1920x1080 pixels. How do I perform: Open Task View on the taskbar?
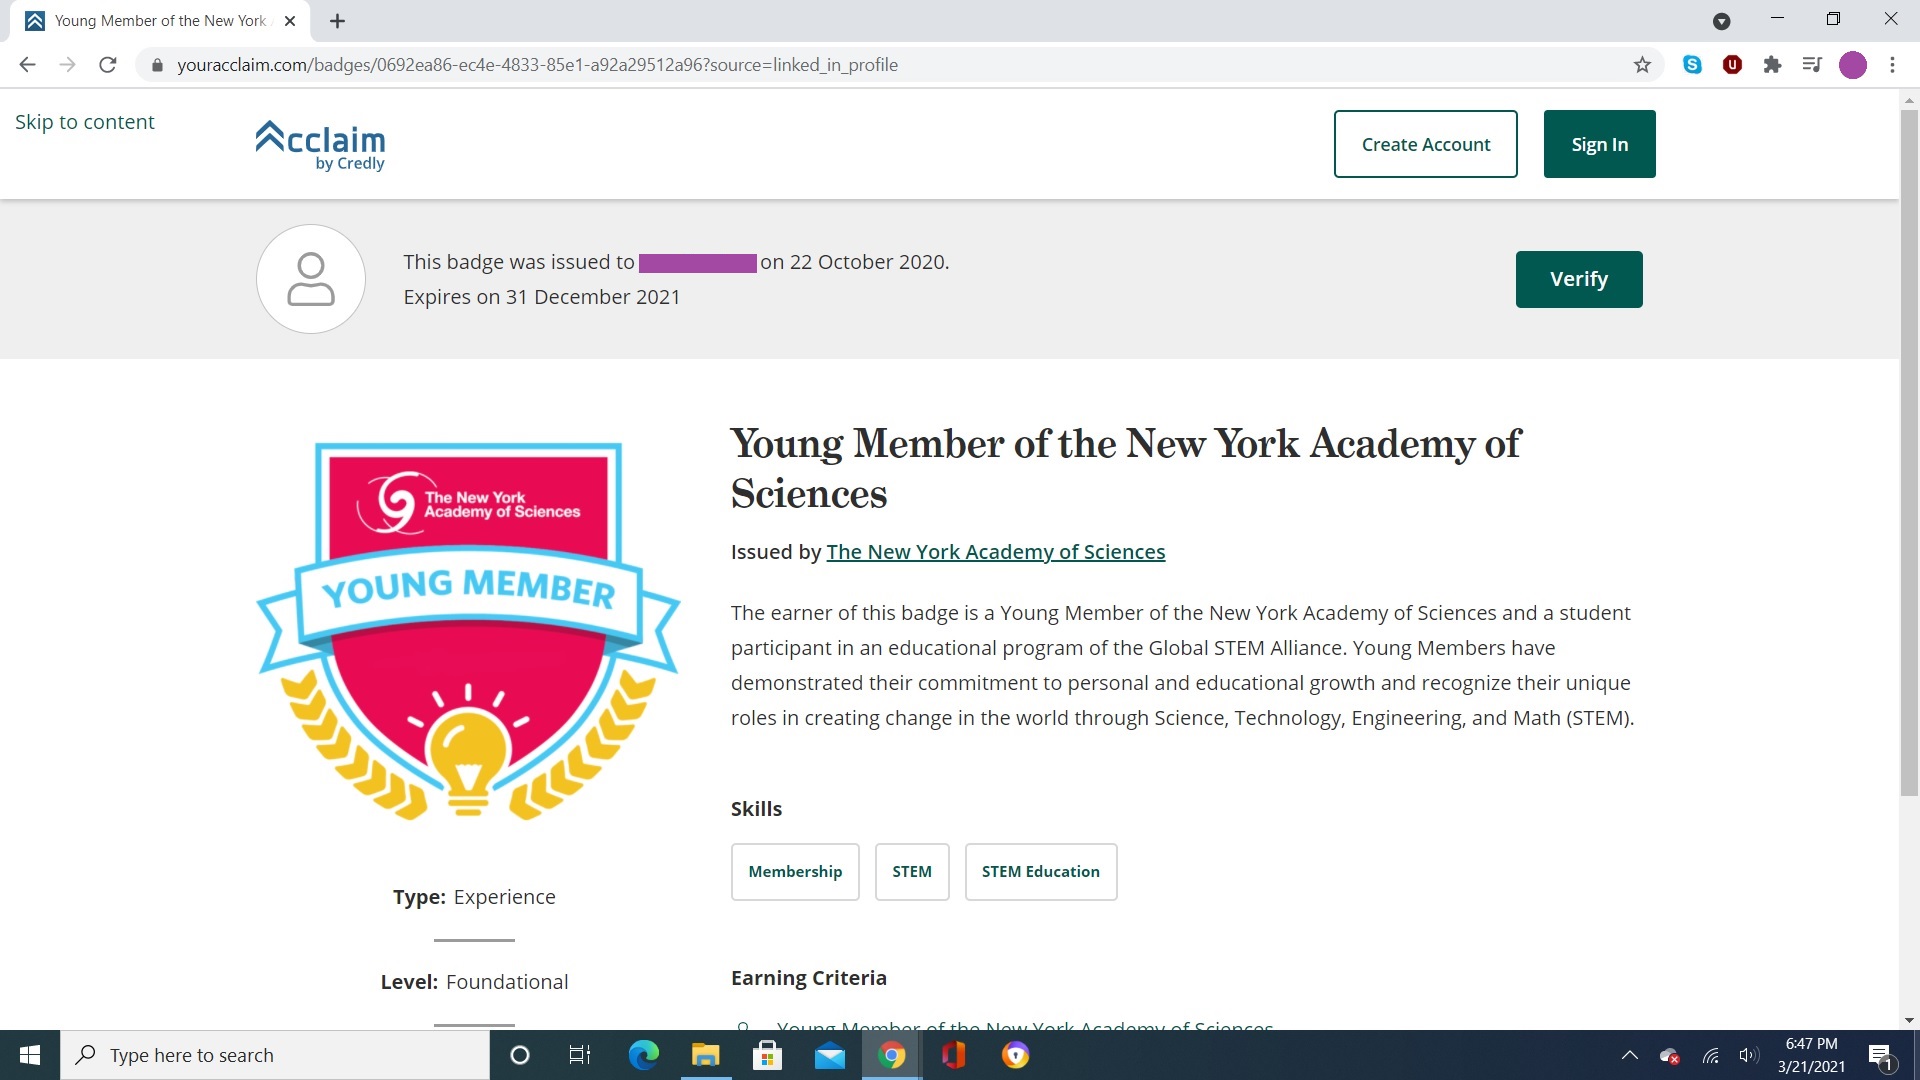pyautogui.click(x=580, y=1055)
